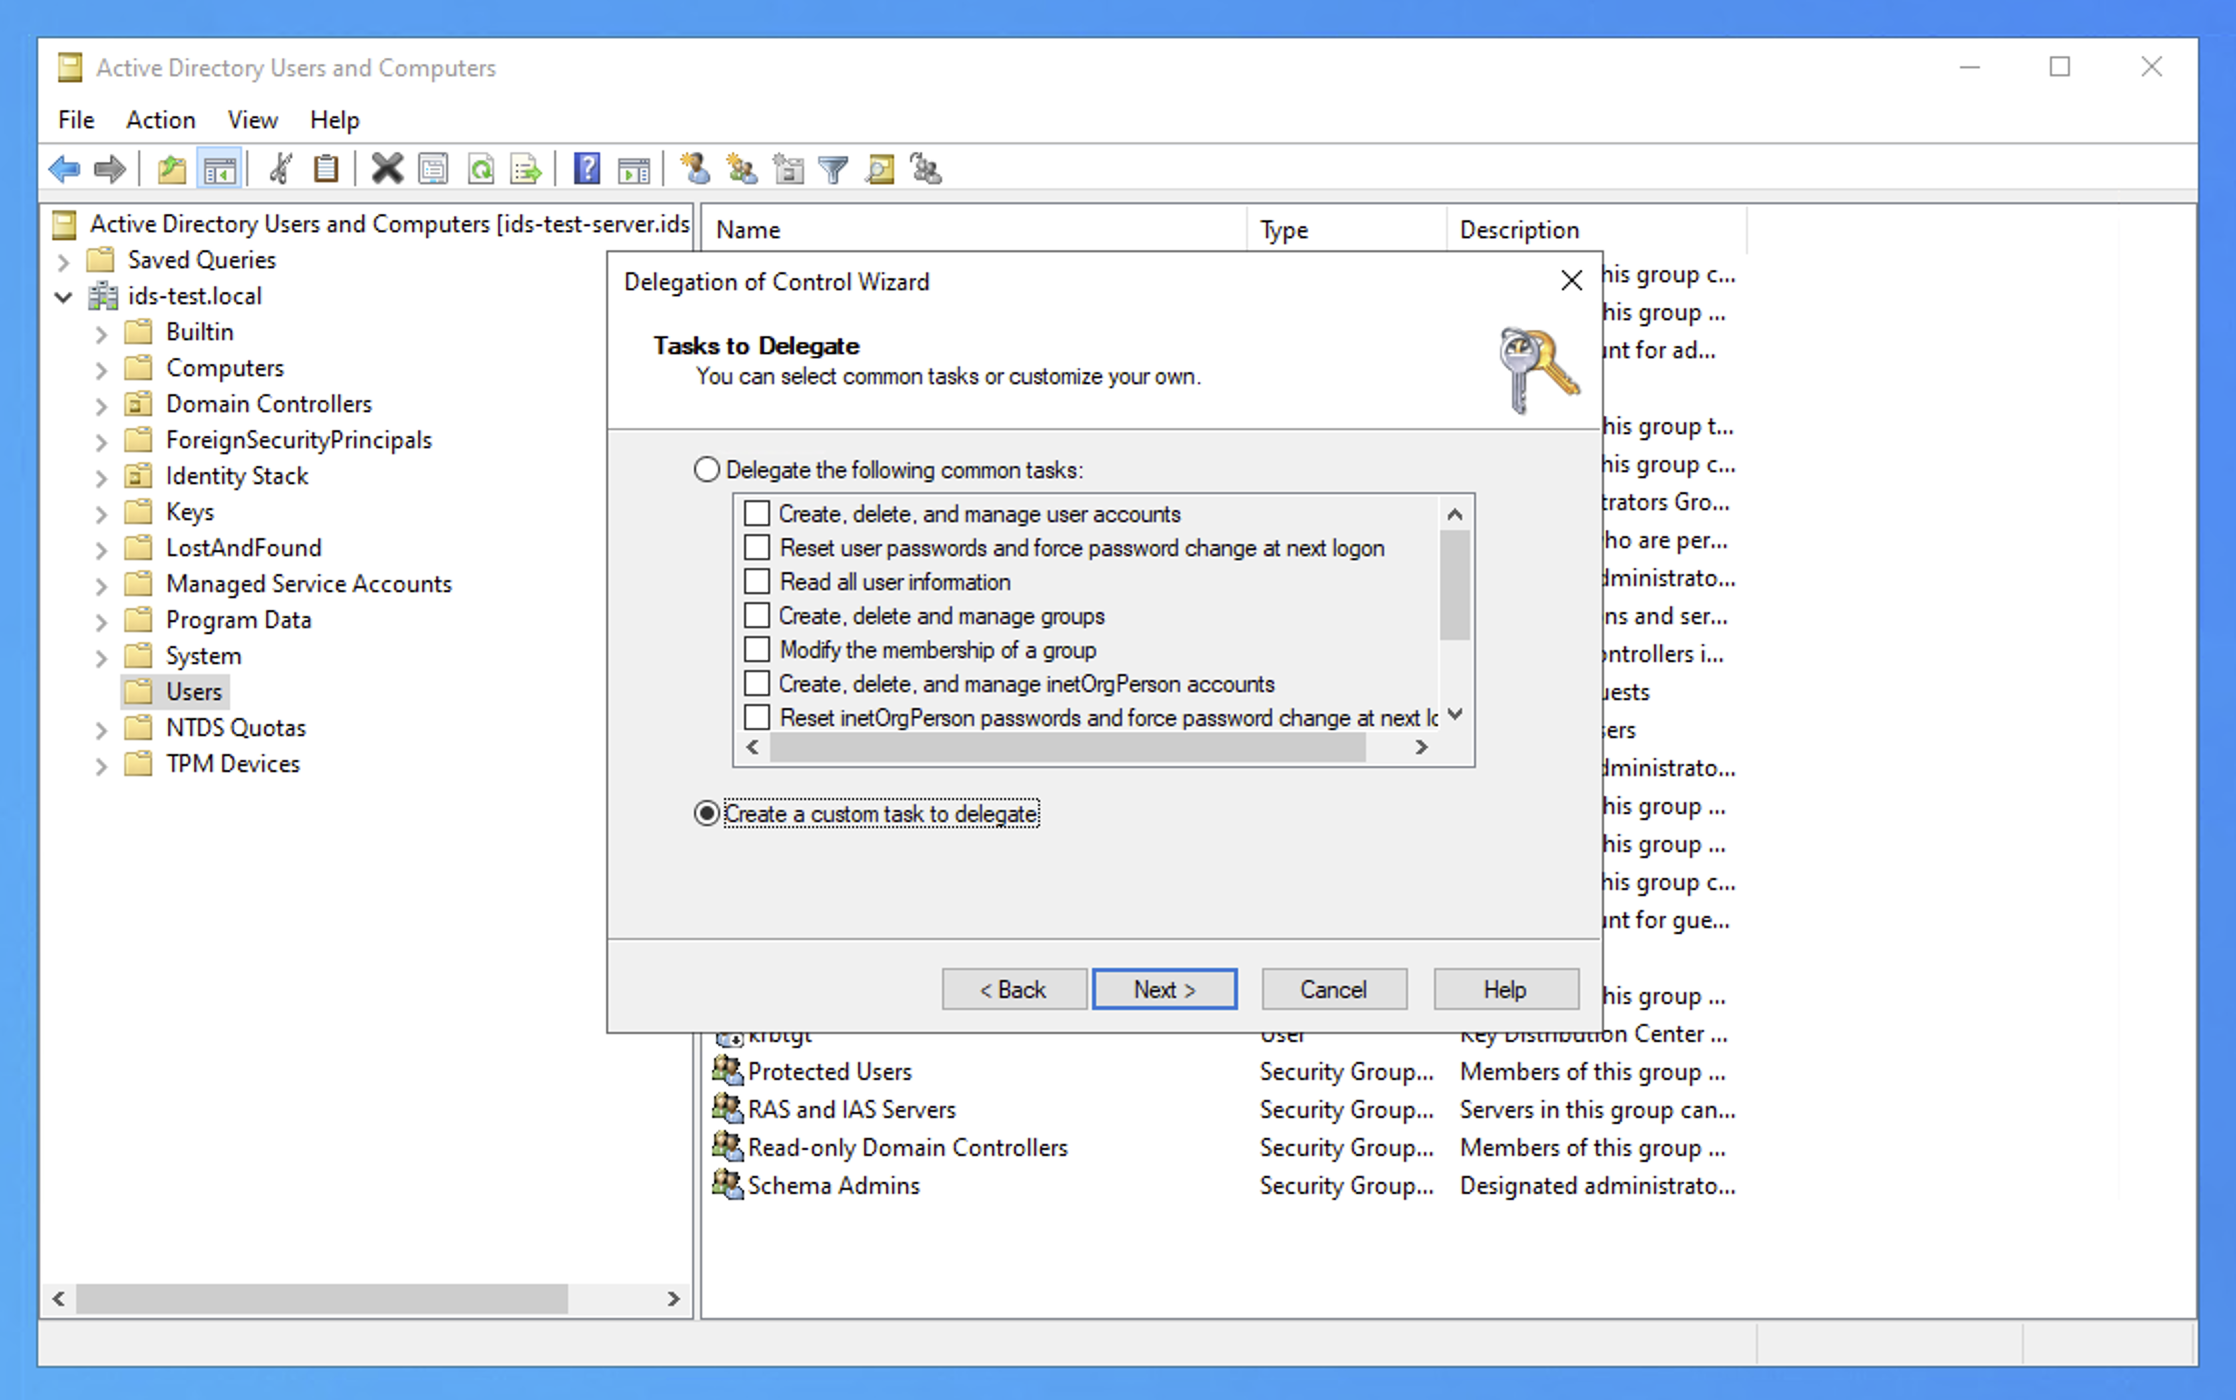Click the Name column header
Image resolution: width=2236 pixels, height=1400 pixels.
pos(975,229)
